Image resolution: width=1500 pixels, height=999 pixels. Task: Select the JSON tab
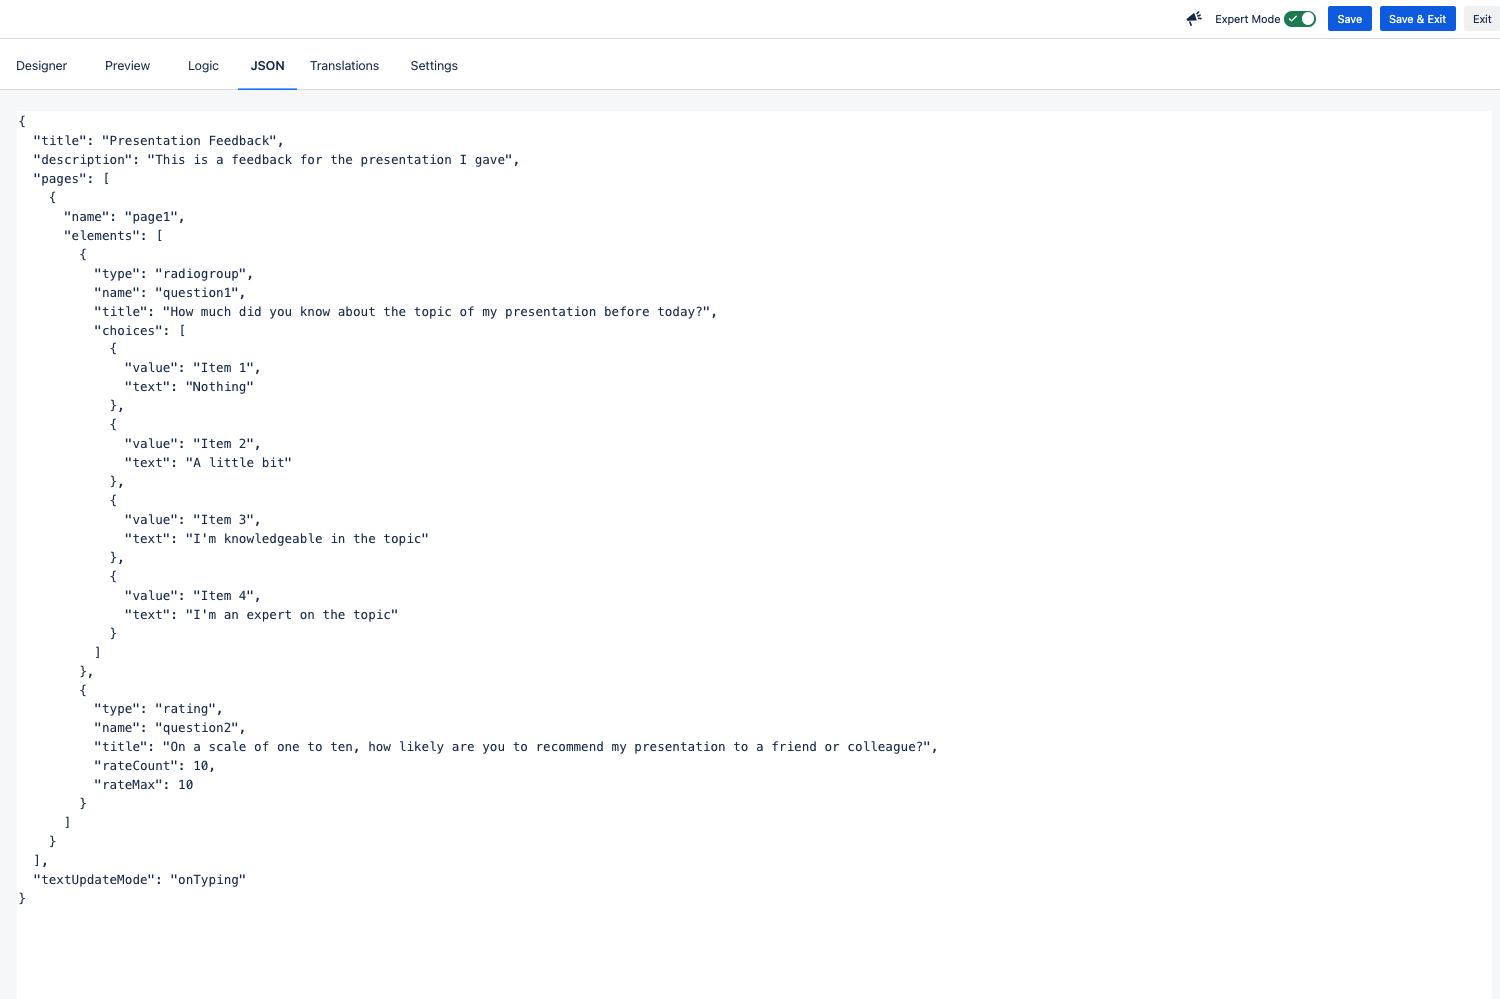267,66
